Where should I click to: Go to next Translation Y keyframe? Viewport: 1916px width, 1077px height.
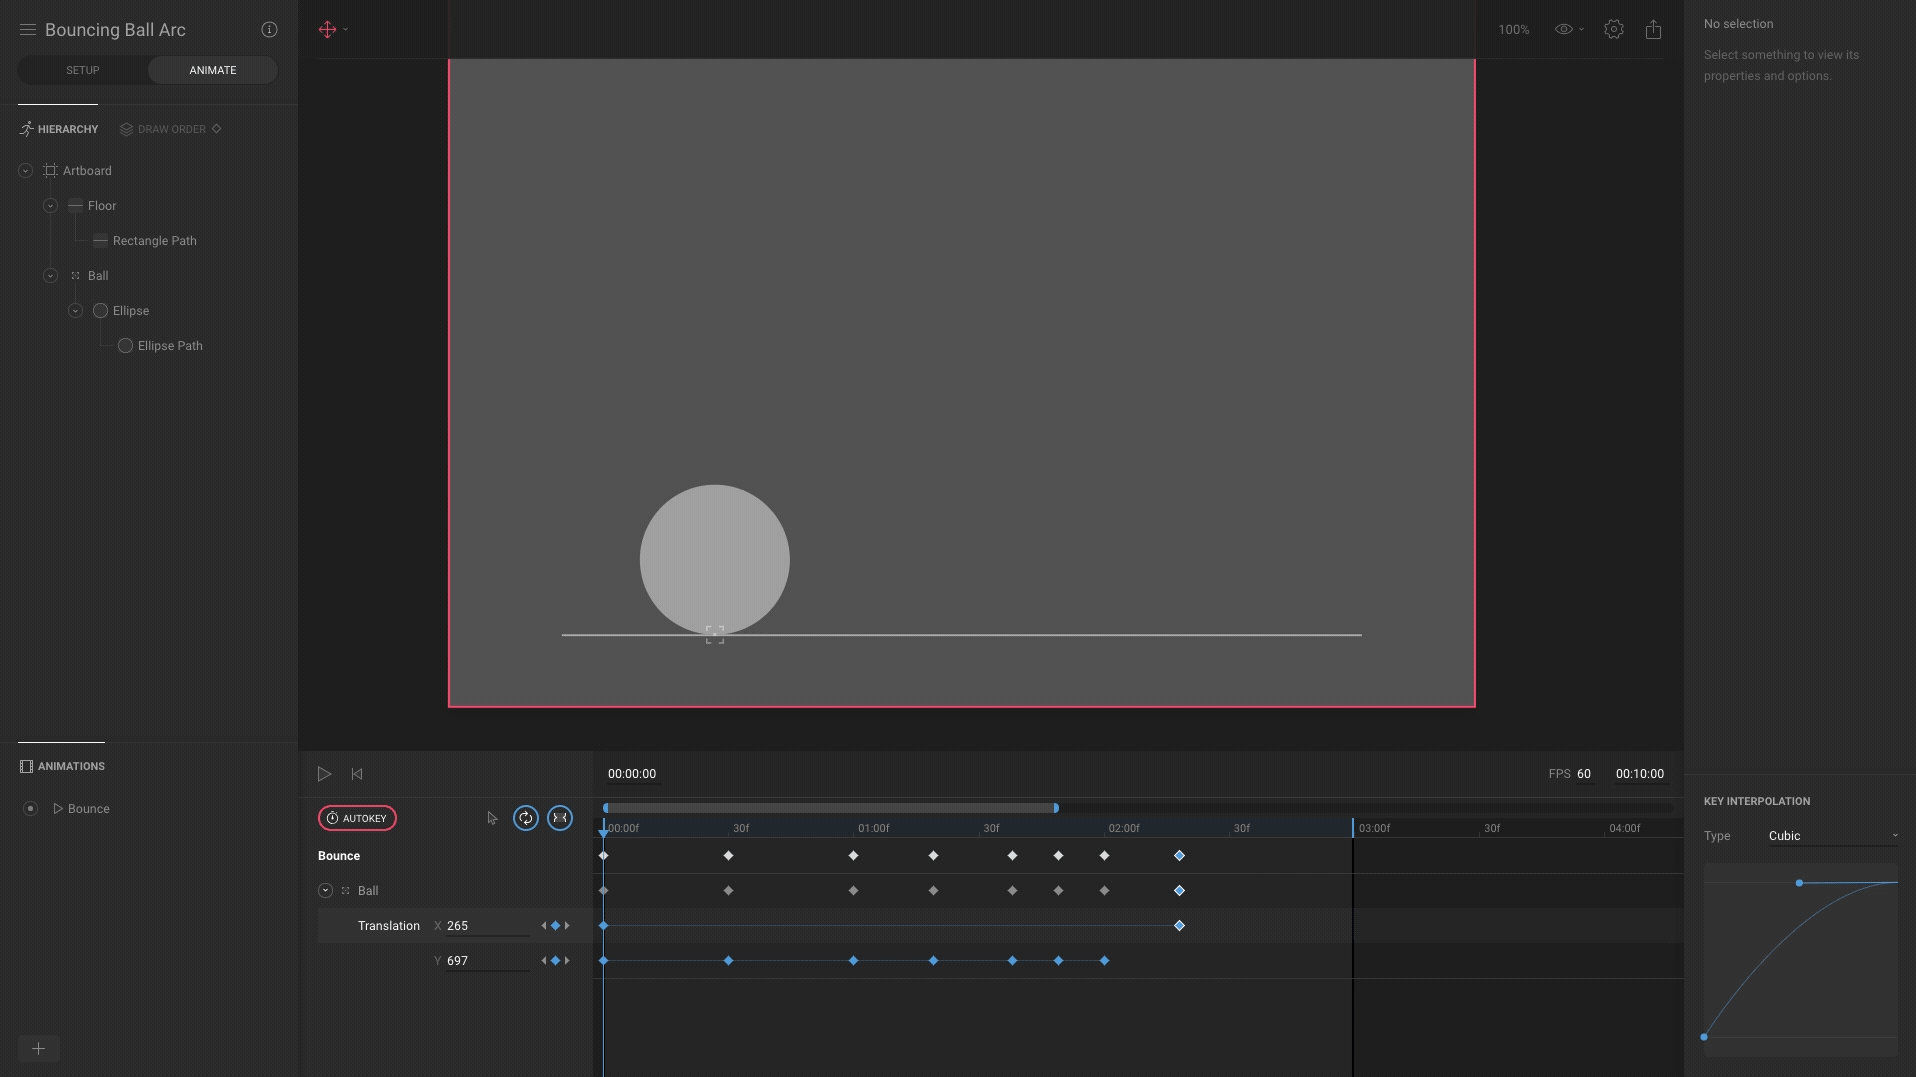[567, 961]
